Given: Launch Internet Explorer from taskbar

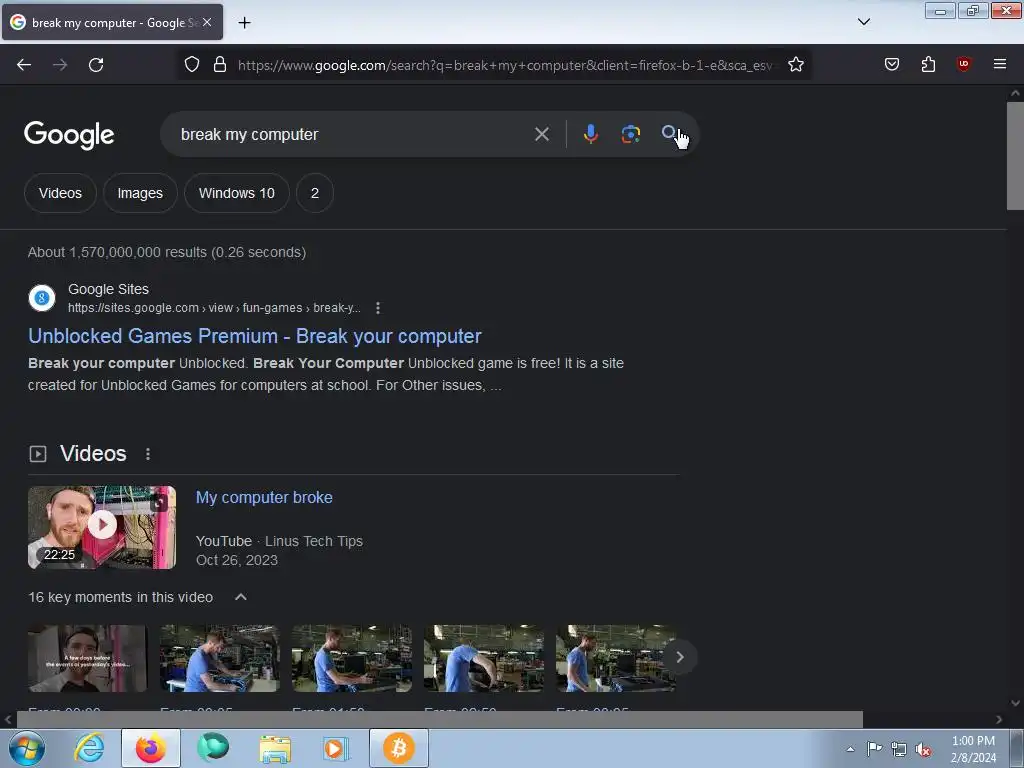Looking at the screenshot, I should pyautogui.click(x=89, y=748).
